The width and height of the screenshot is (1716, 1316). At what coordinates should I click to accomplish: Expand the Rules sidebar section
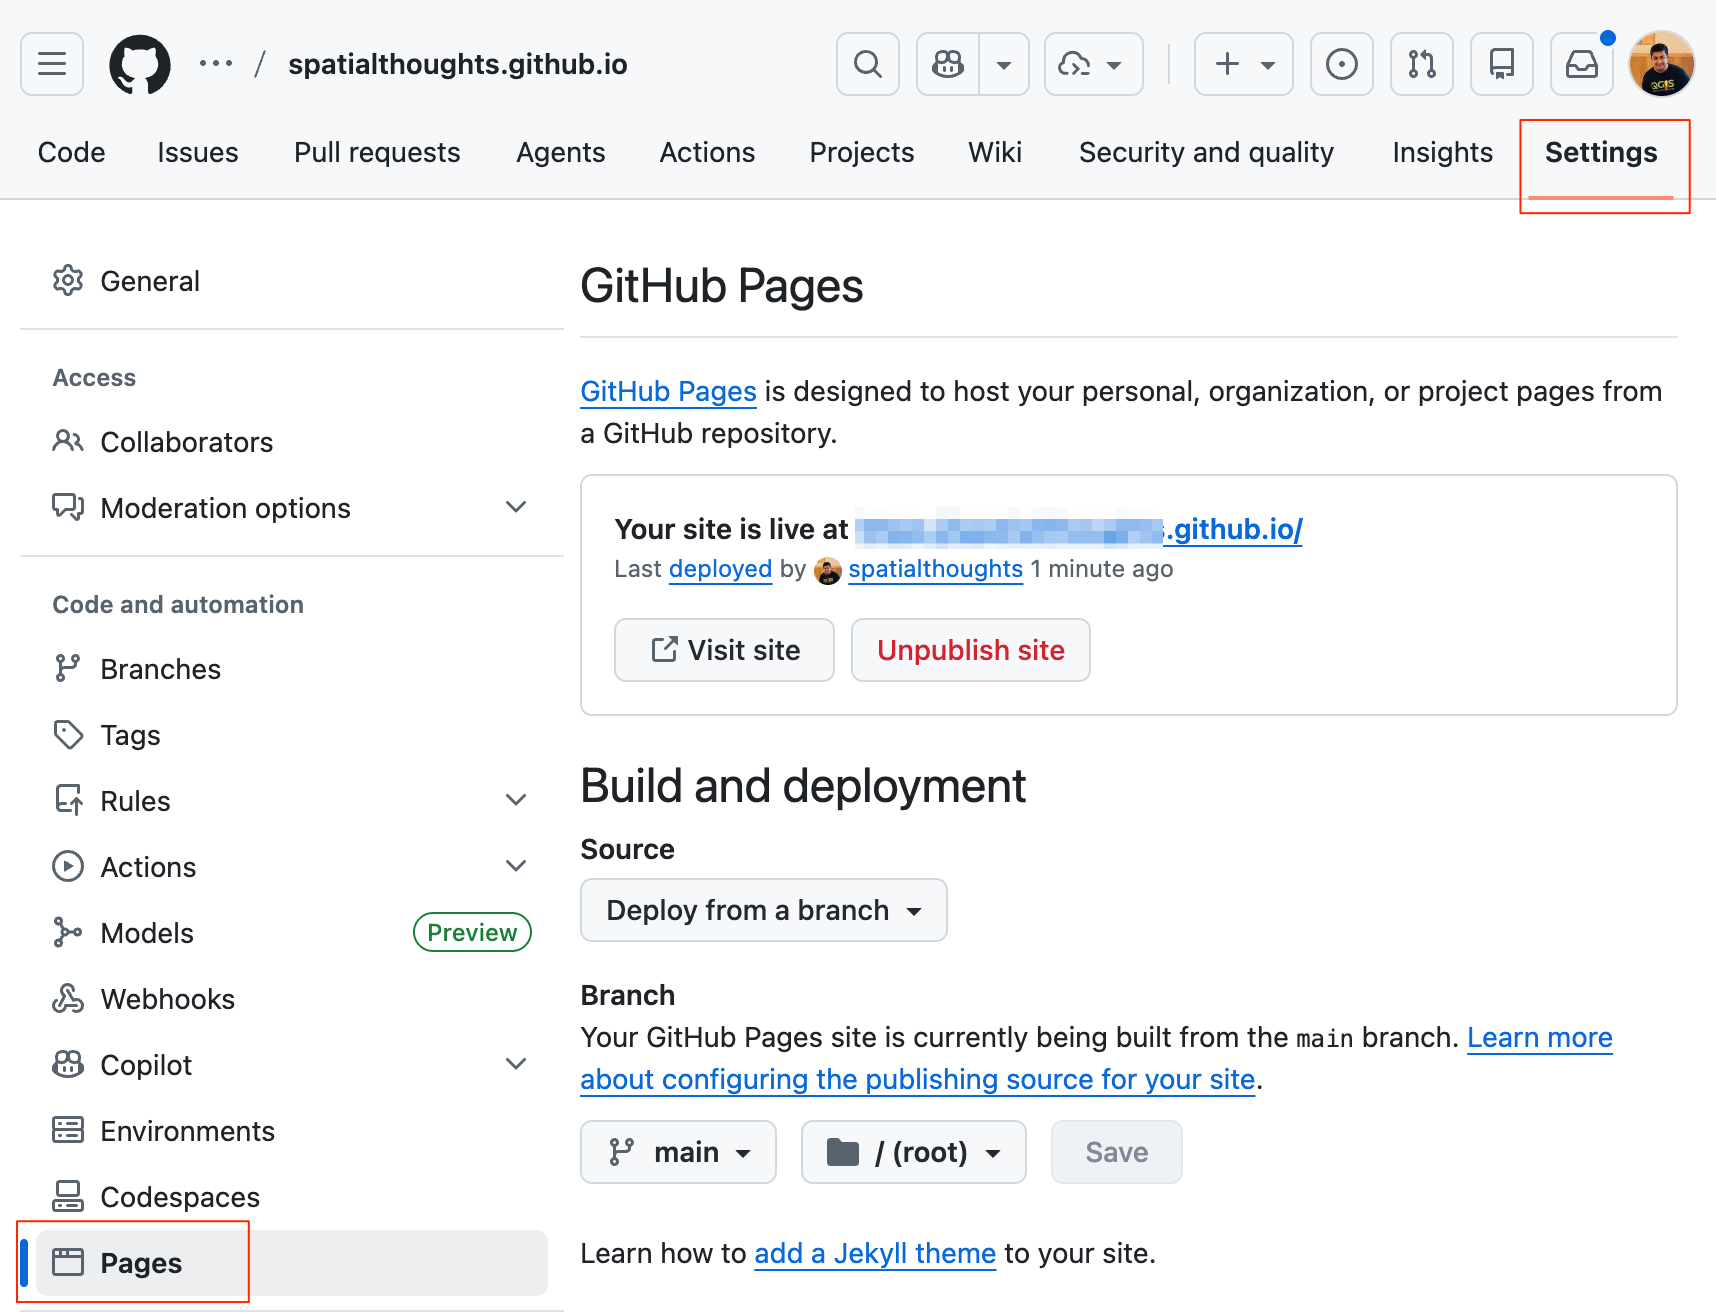(515, 801)
